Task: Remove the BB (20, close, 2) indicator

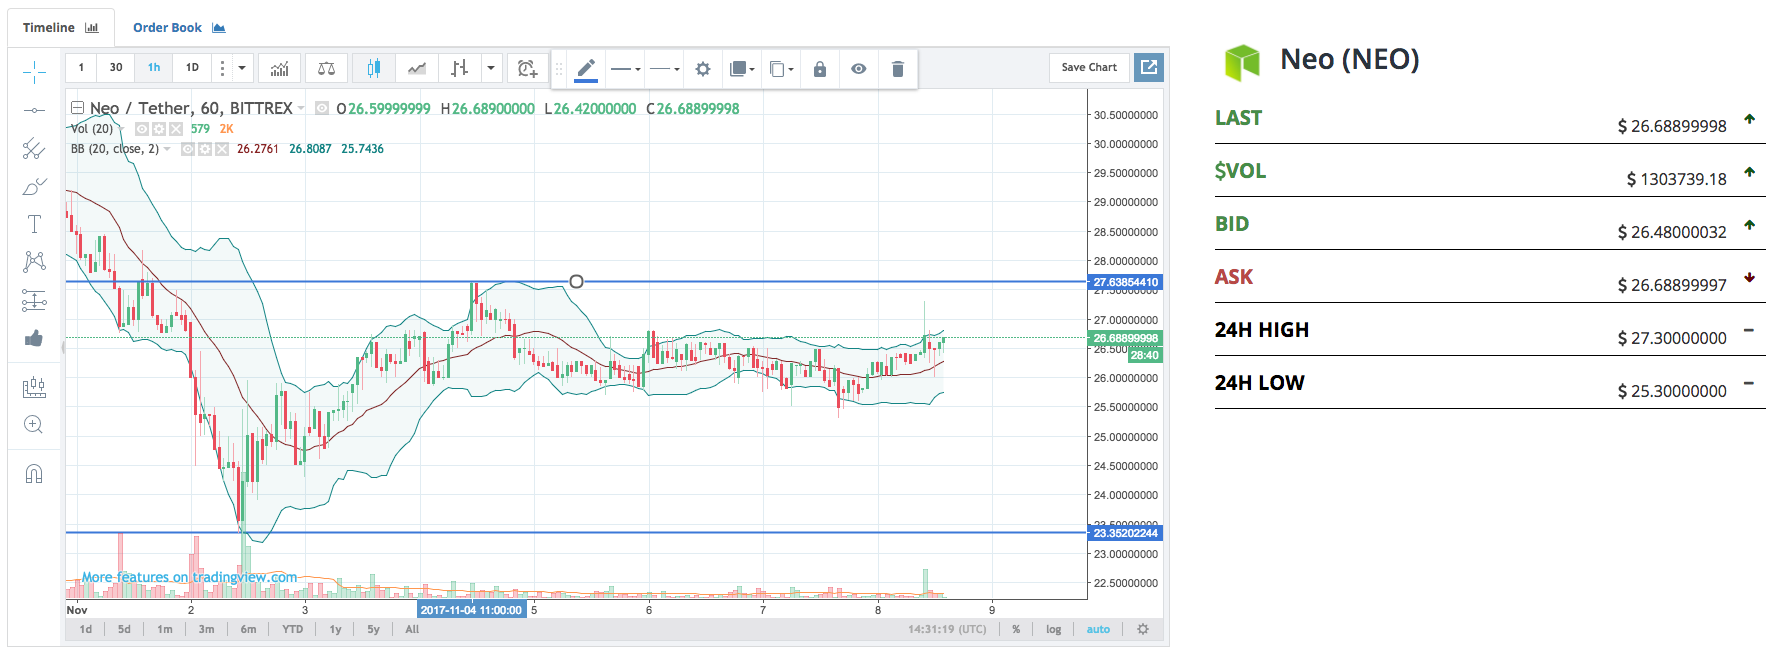Action: [222, 149]
